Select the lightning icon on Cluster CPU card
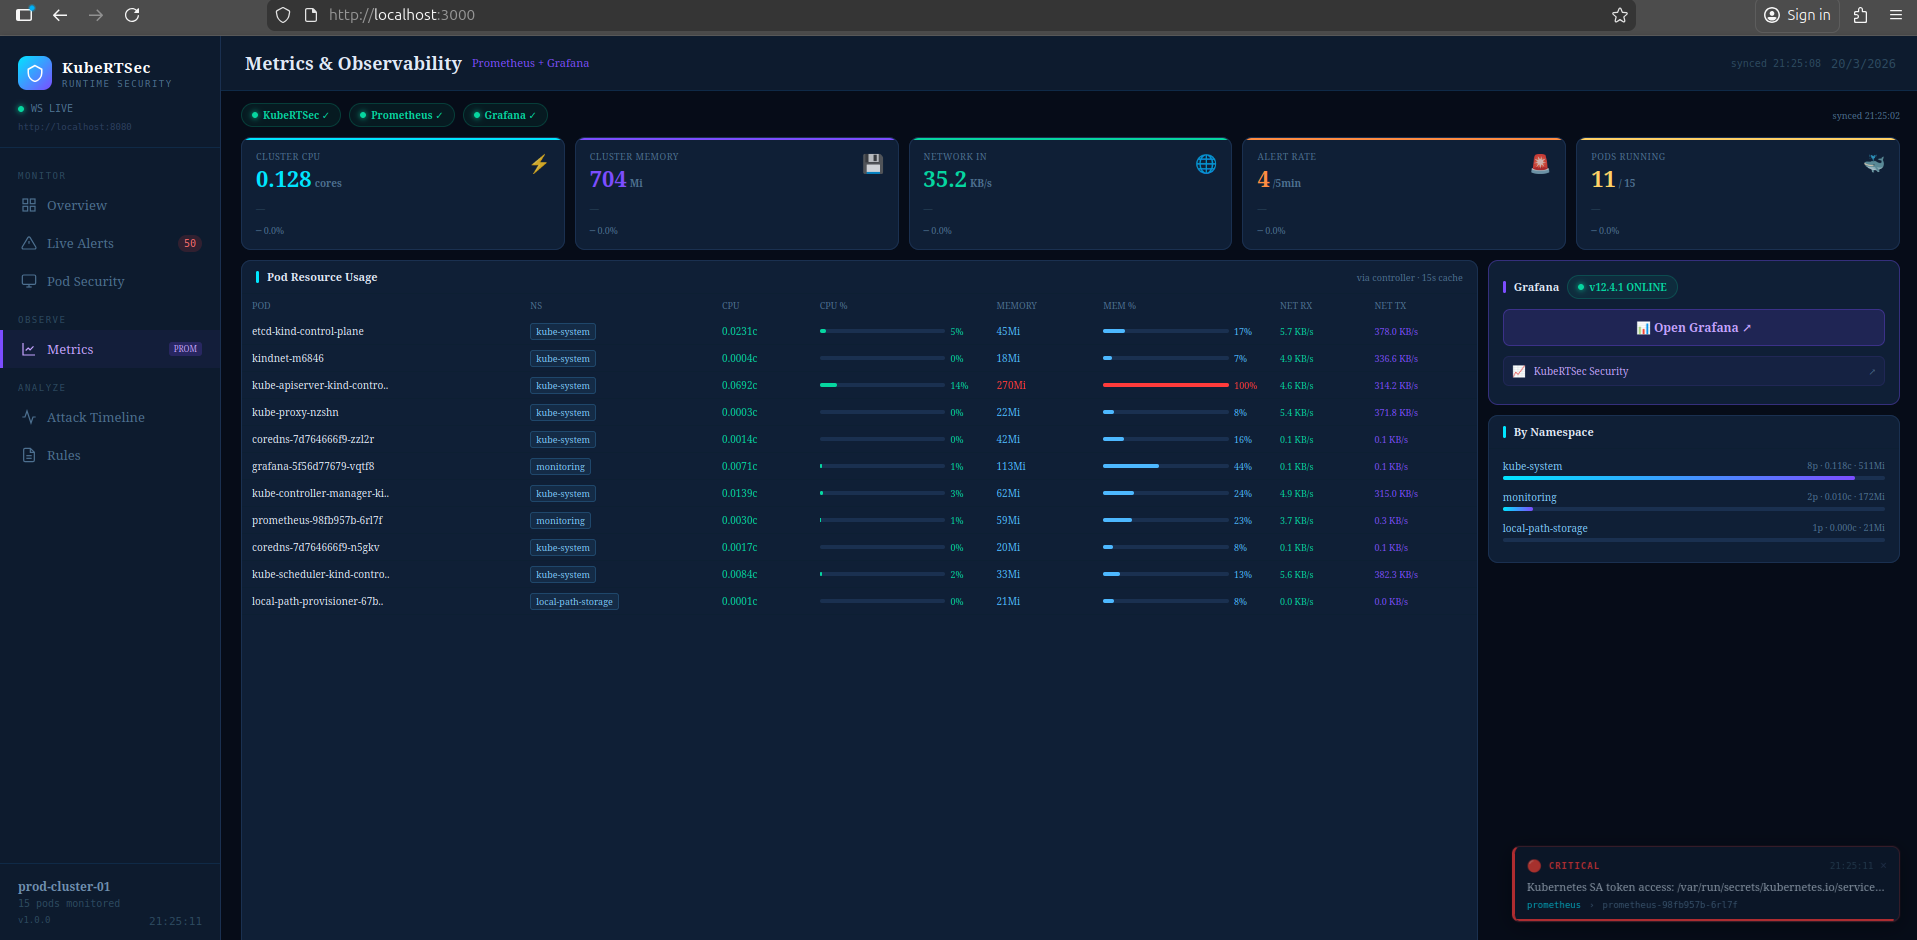 [538, 164]
